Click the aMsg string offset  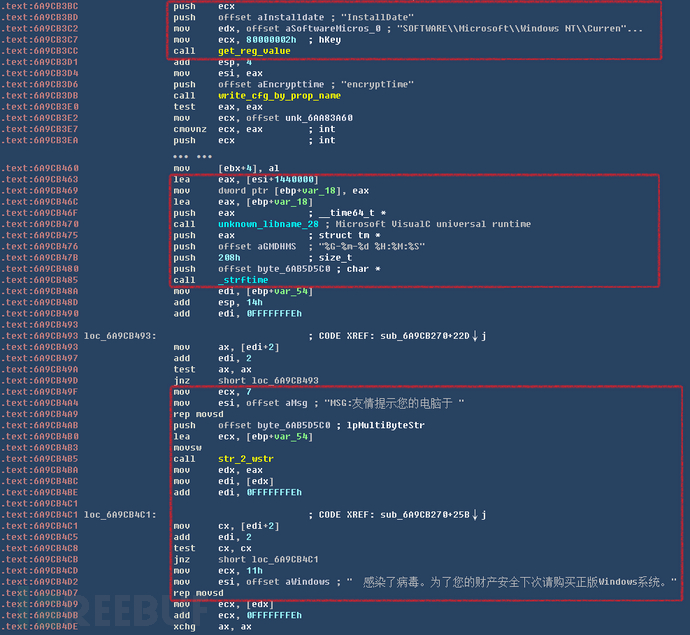pyautogui.click(x=296, y=403)
